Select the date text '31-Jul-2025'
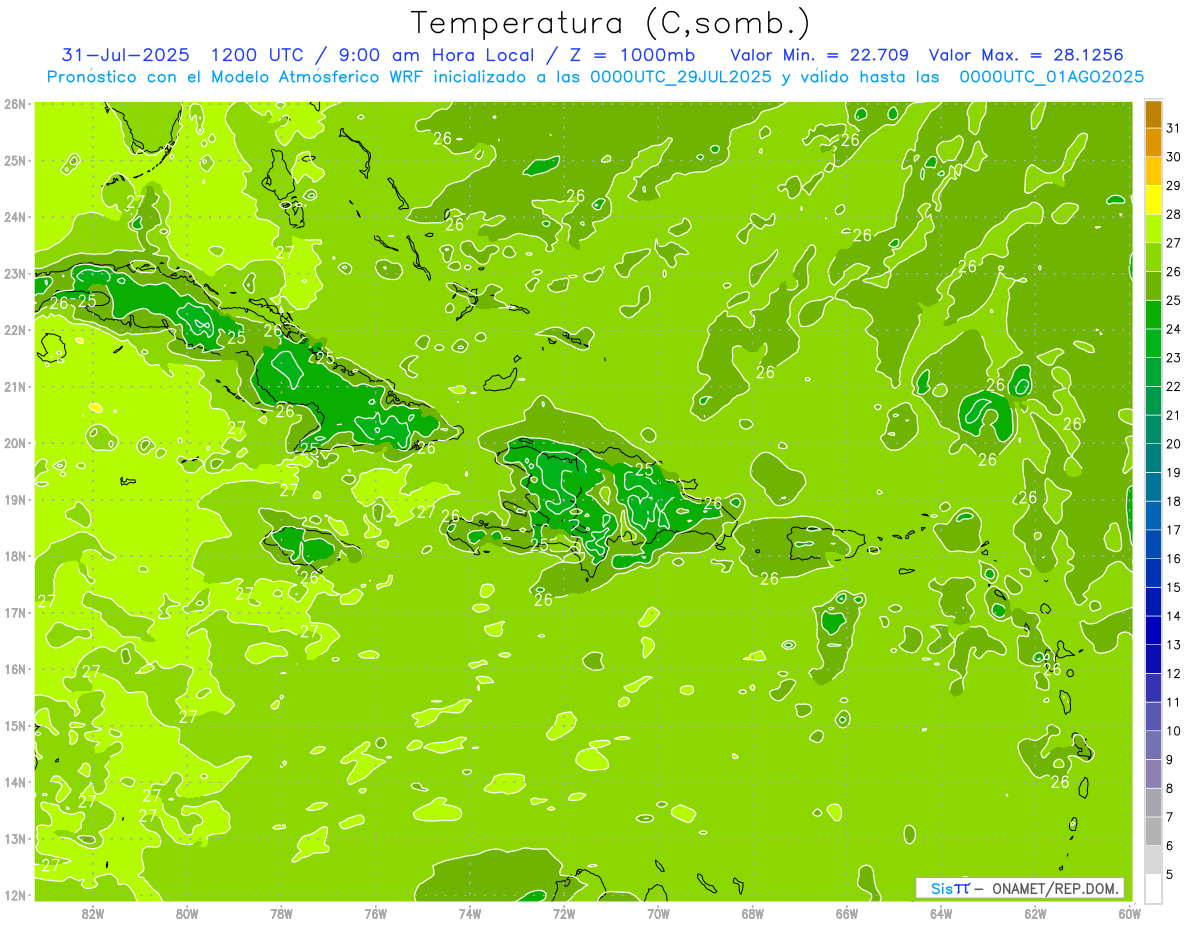 coord(125,54)
